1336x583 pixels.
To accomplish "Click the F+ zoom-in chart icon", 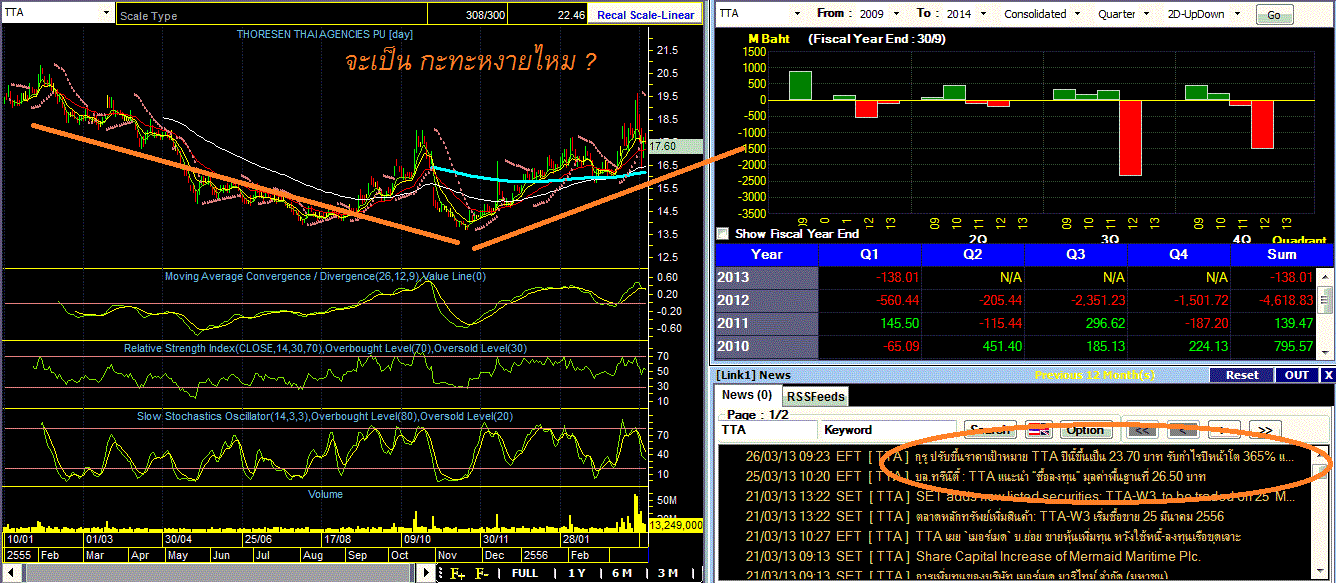I will [x=458, y=574].
